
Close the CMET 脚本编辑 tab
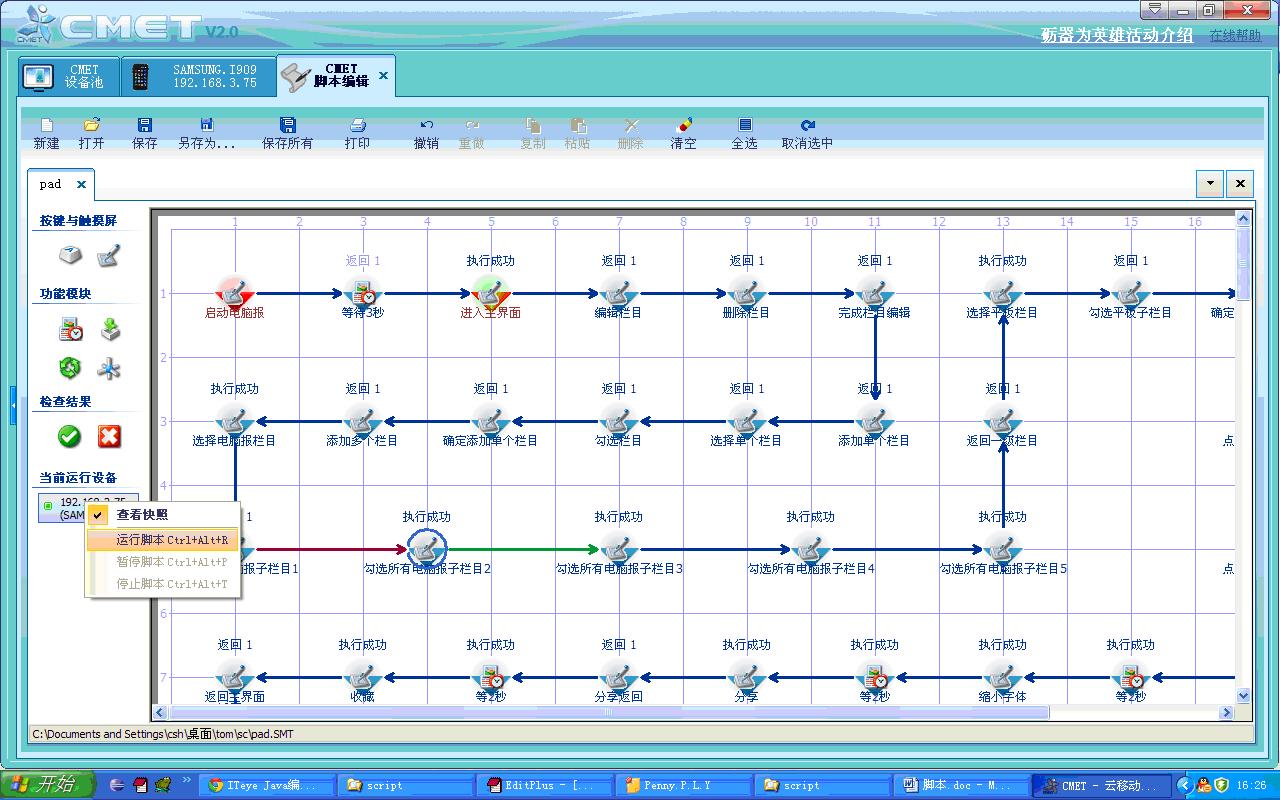pos(383,75)
